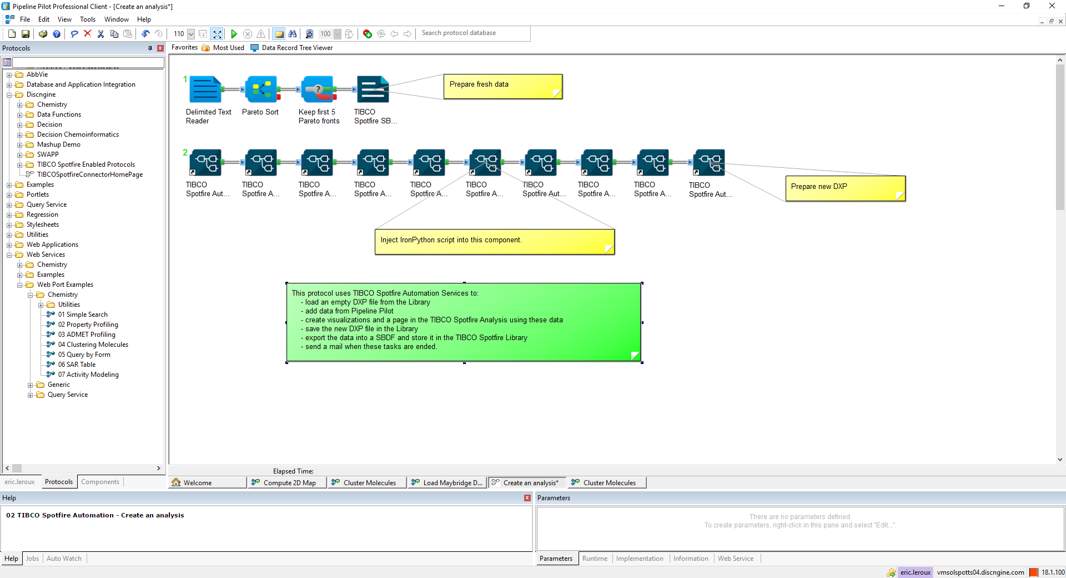The height and width of the screenshot is (578, 1066).
Task: Select the TIBCO Spotfire SB... component
Action: click(x=373, y=90)
